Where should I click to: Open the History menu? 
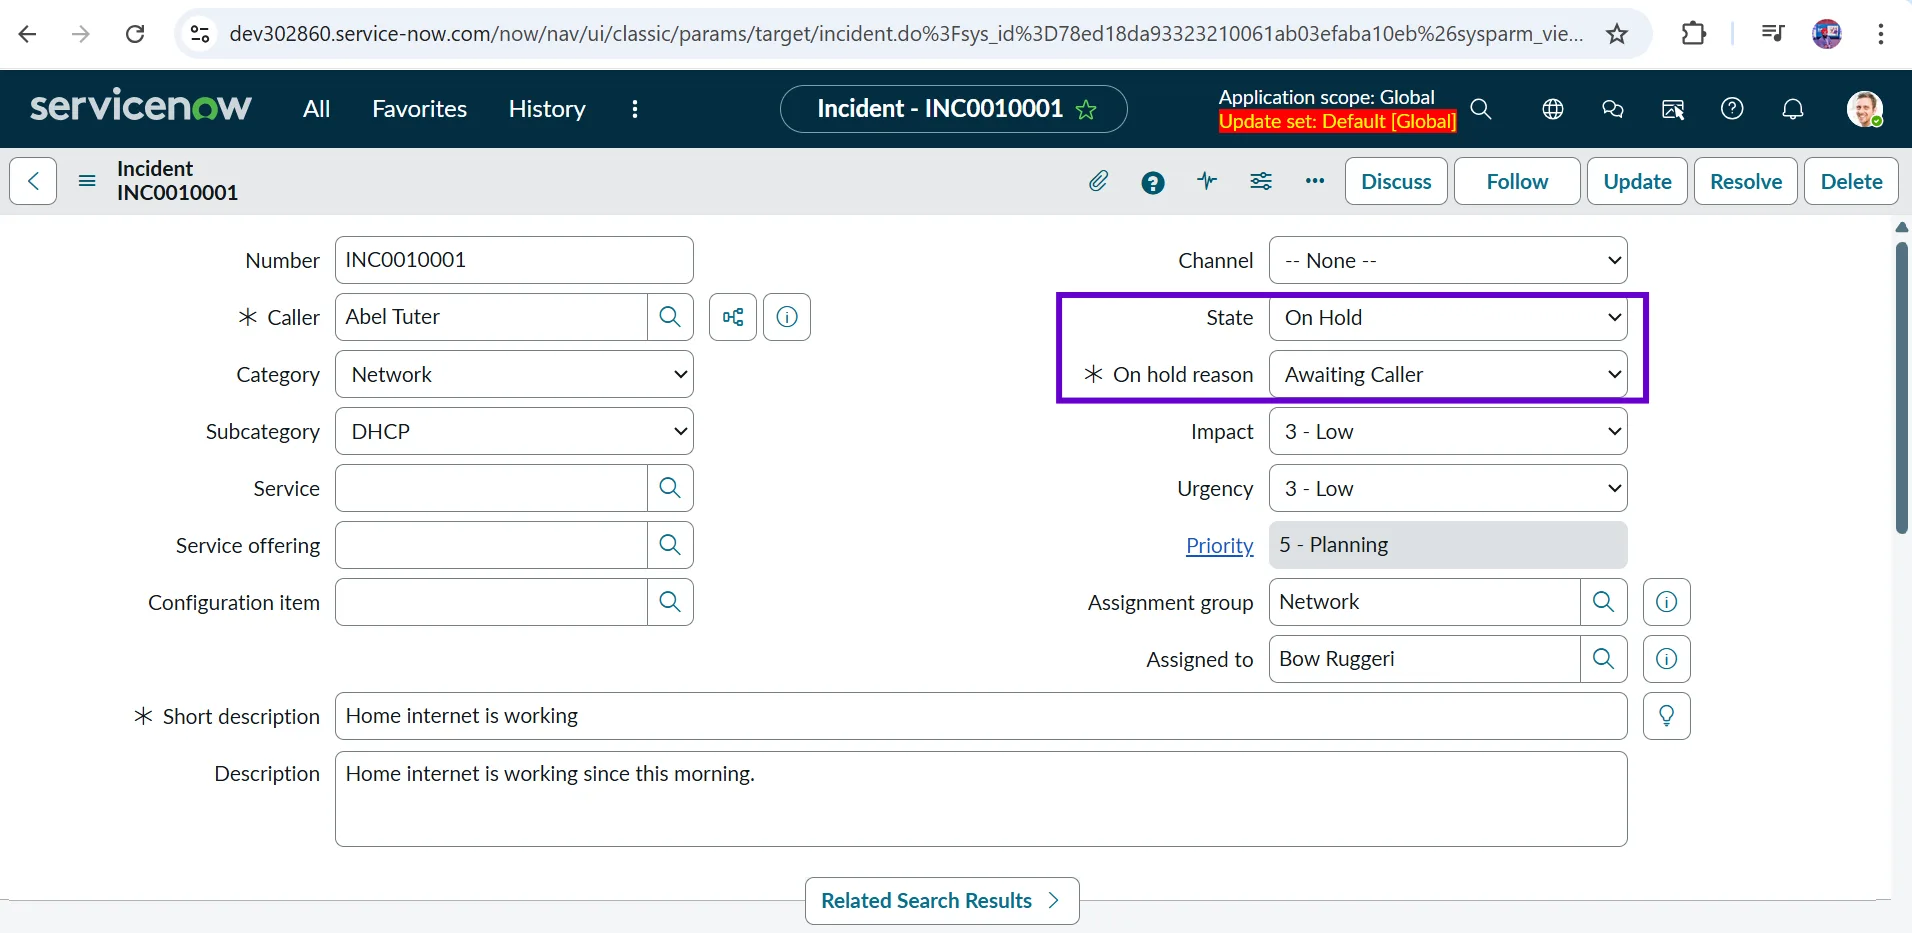coord(546,109)
